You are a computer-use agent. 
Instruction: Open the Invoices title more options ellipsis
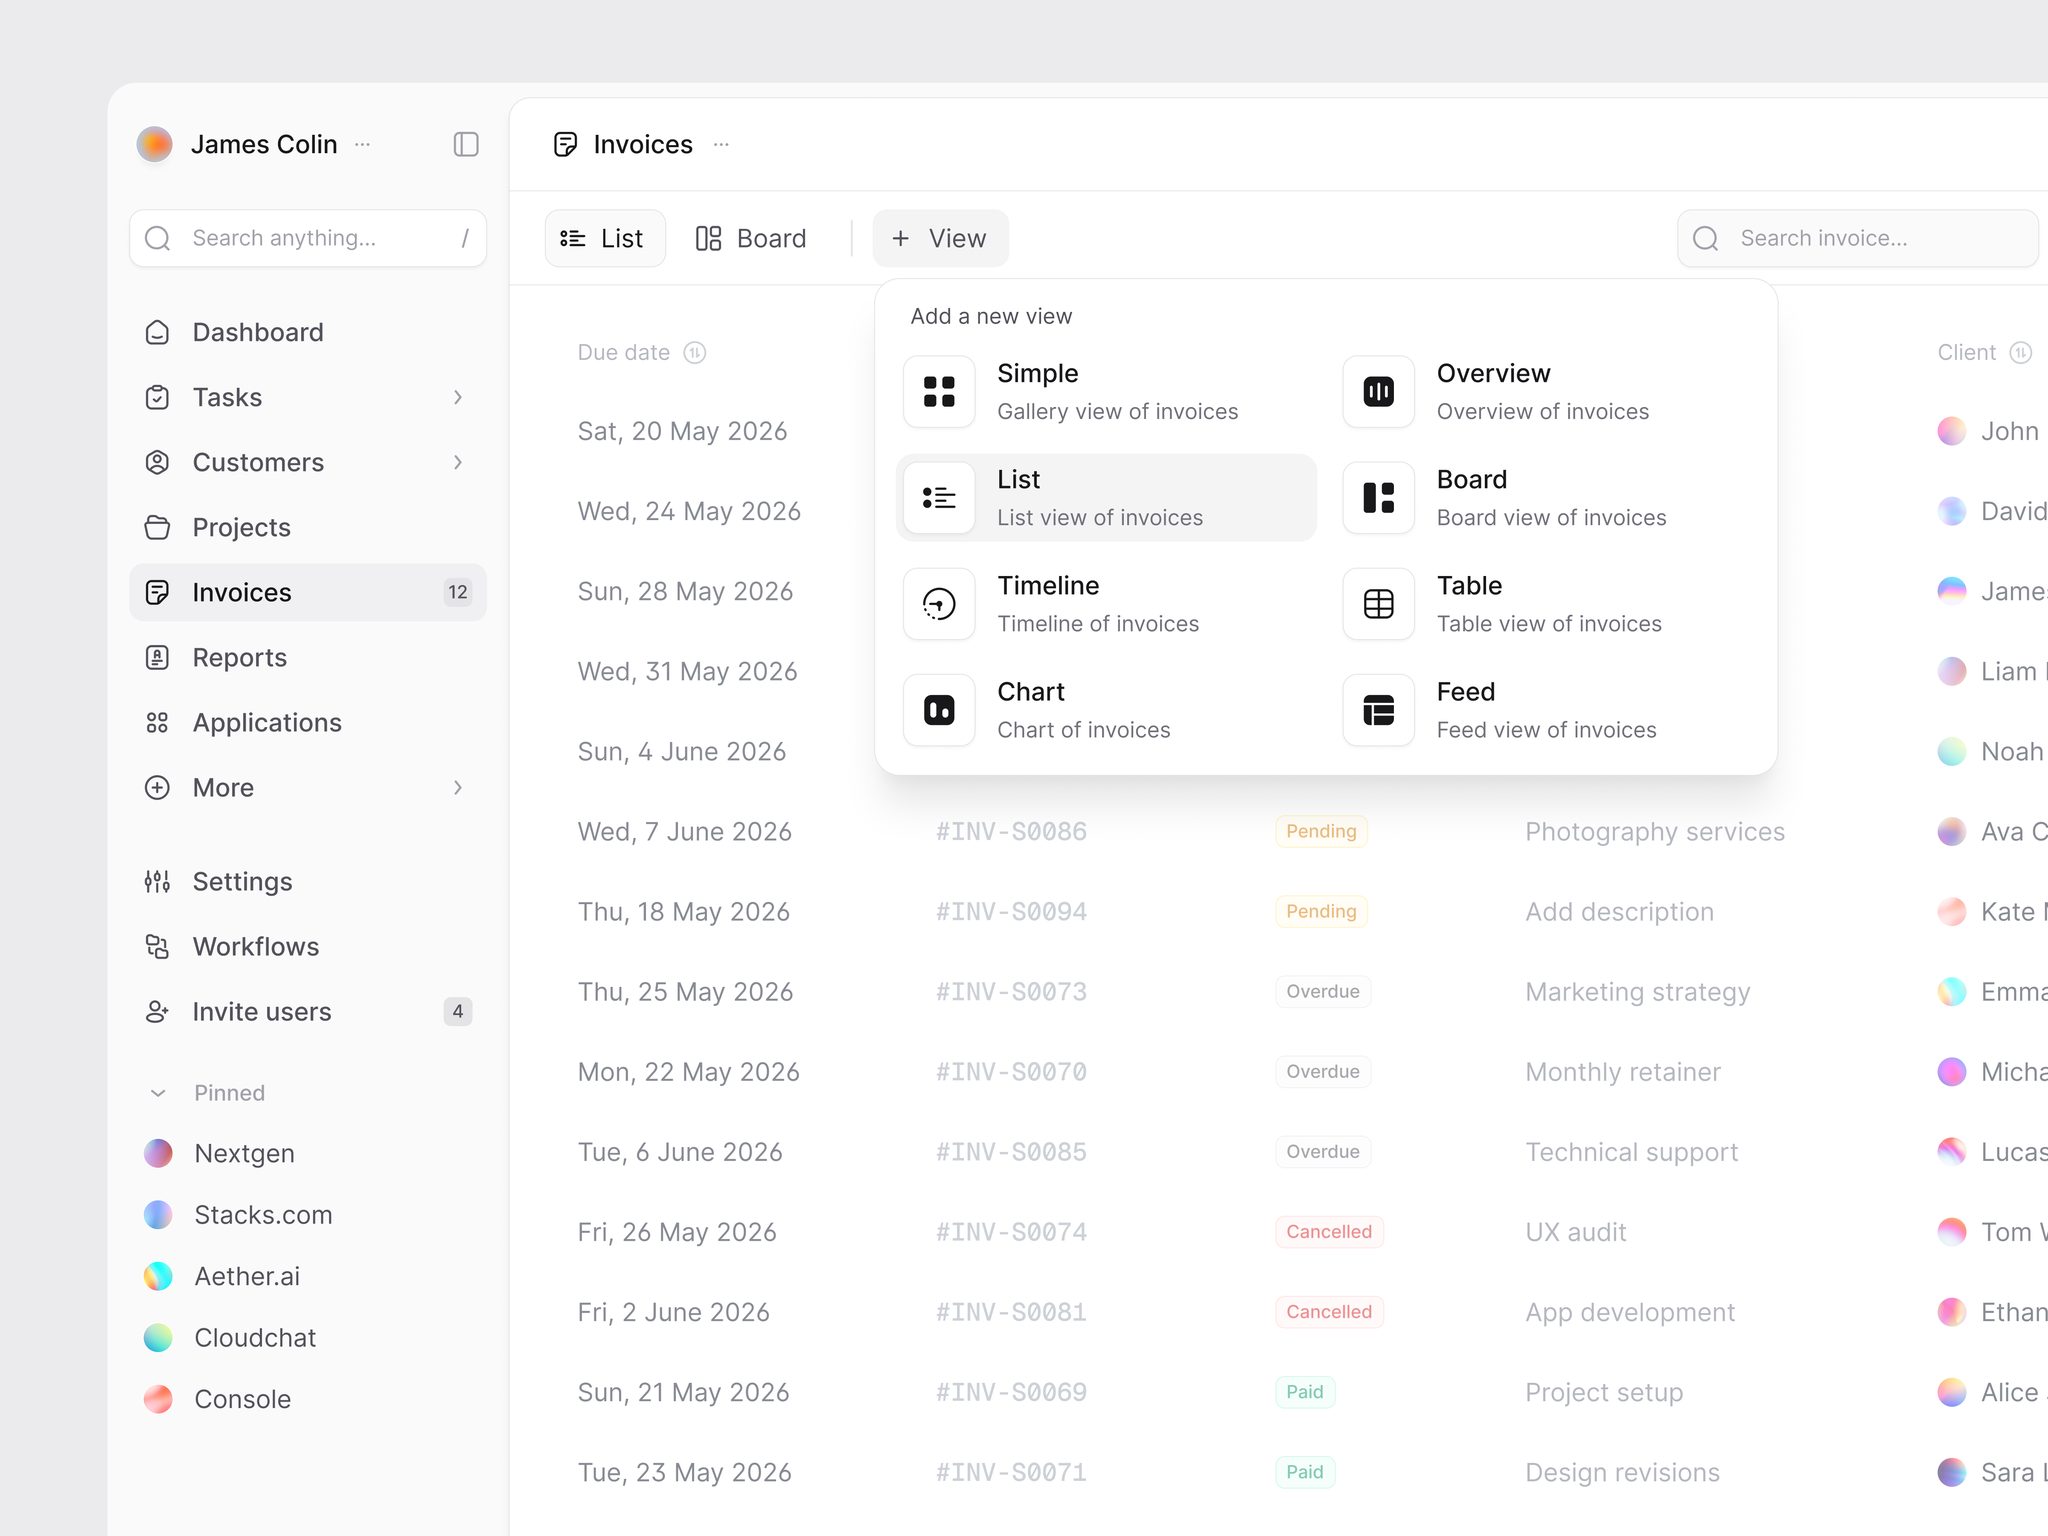721,144
